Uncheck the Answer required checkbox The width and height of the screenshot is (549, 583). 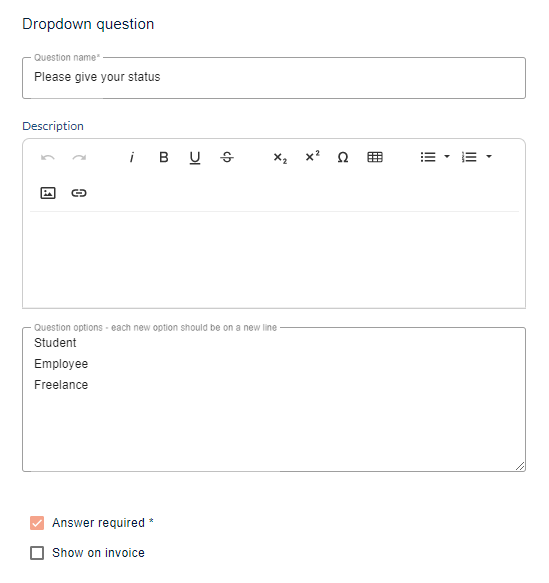(x=37, y=523)
